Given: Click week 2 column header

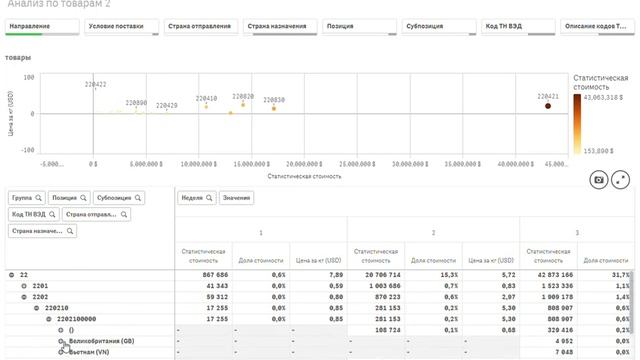Looking at the screenshot, I should pyautogui.click(x=433, y=233).
